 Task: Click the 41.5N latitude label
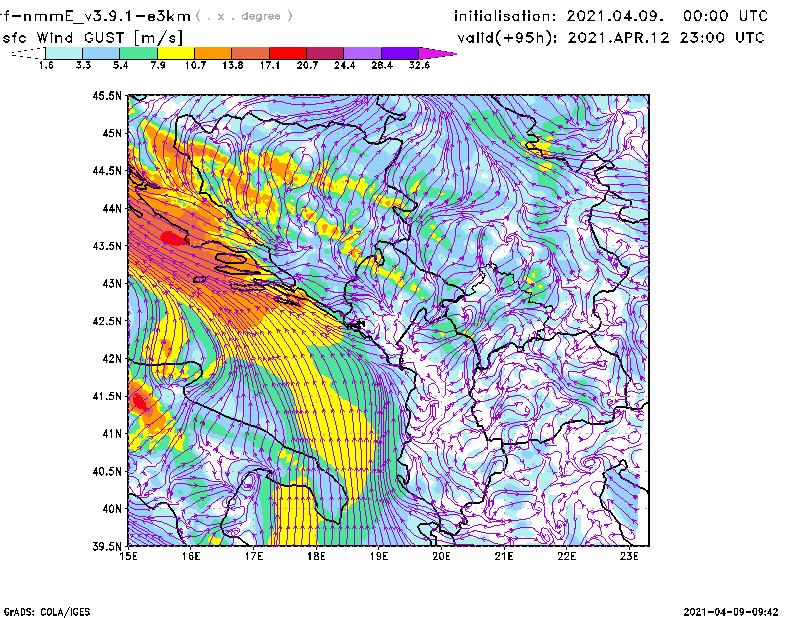point(107,396)
